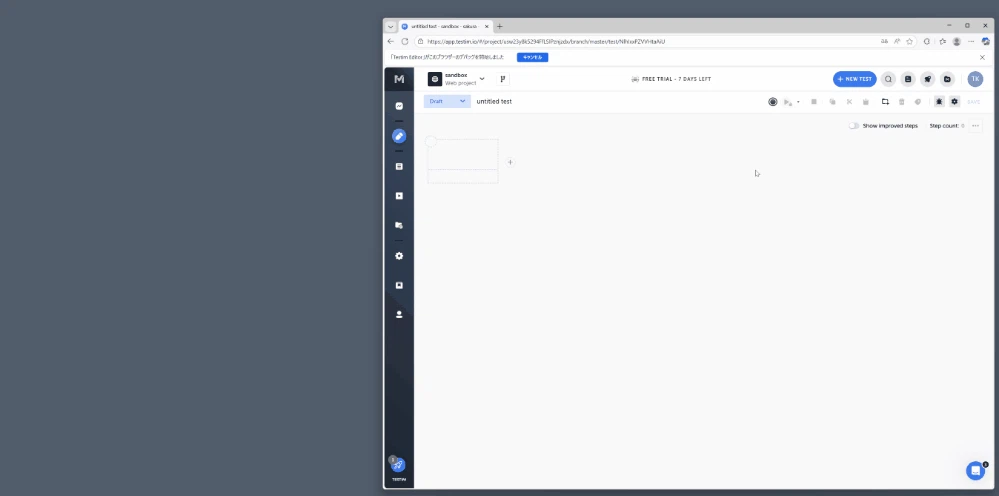Expand the run options arrow beside play

point(798,102)
